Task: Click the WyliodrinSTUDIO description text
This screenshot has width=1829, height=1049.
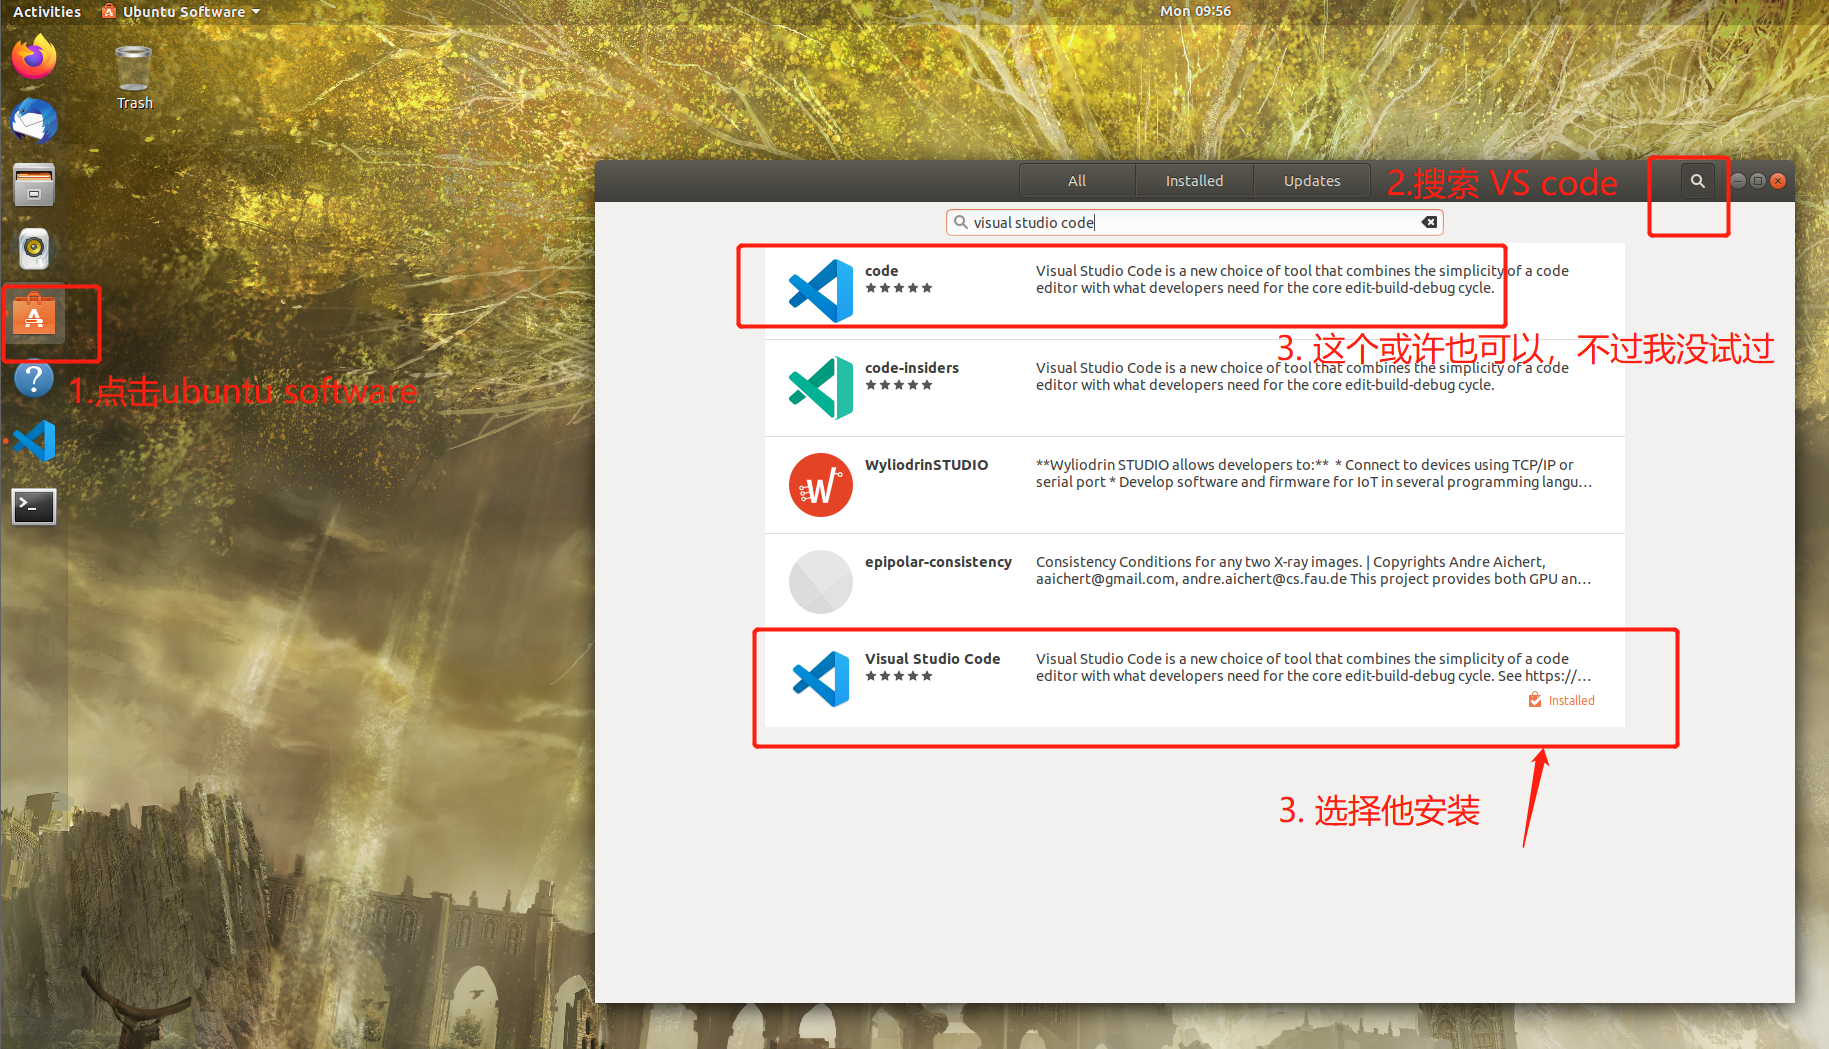Action: pos(1313,473)
